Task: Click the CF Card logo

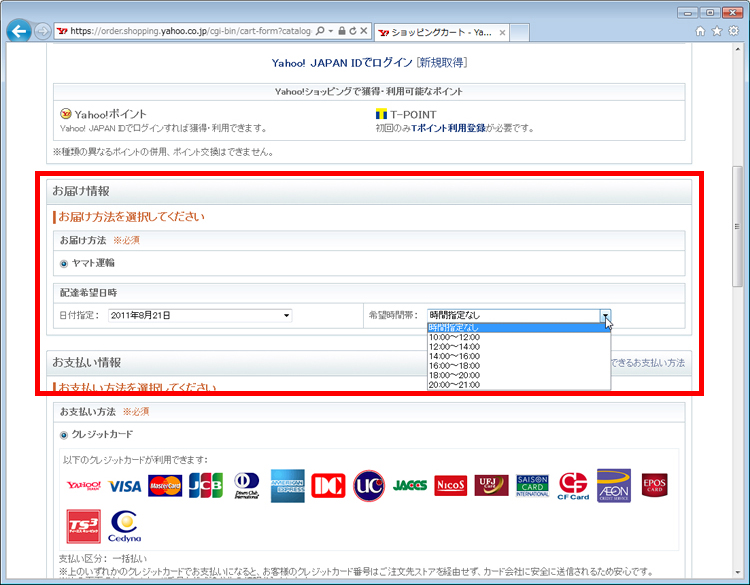Action: point(573,486)
